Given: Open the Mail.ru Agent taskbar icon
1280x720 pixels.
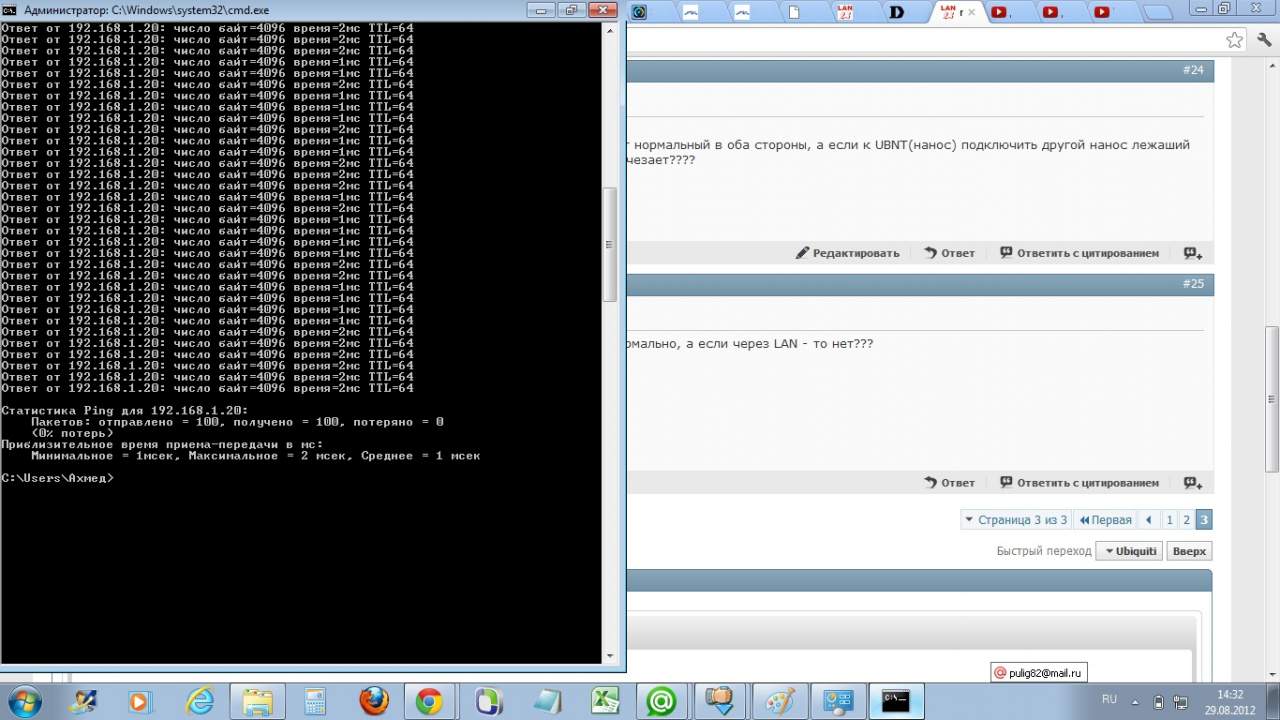Looking at the screenshot, I should pos(661,702).
